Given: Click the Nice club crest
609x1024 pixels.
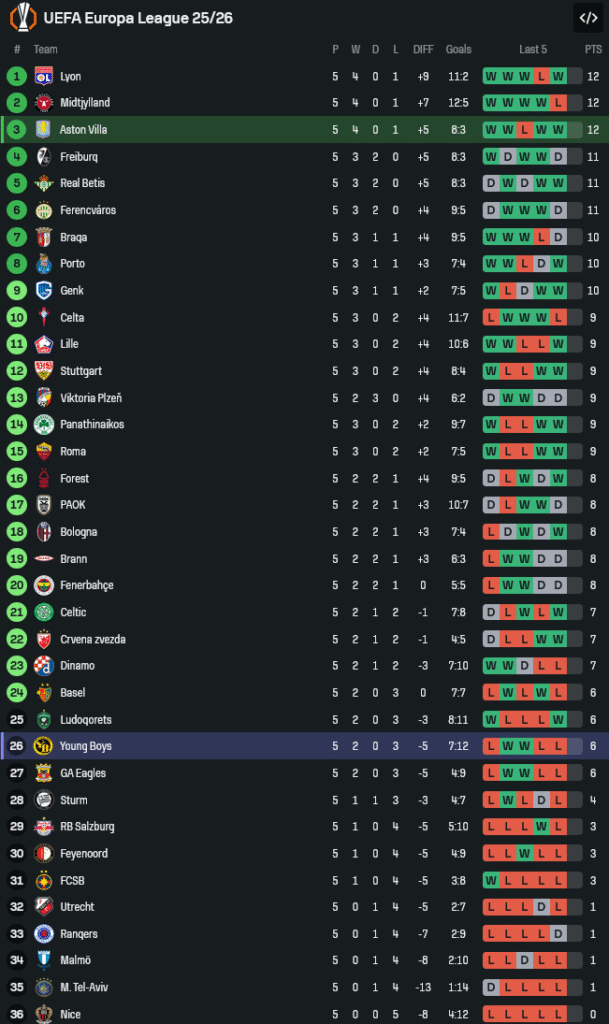Looking at the screenshot, I should (43, 1013).
